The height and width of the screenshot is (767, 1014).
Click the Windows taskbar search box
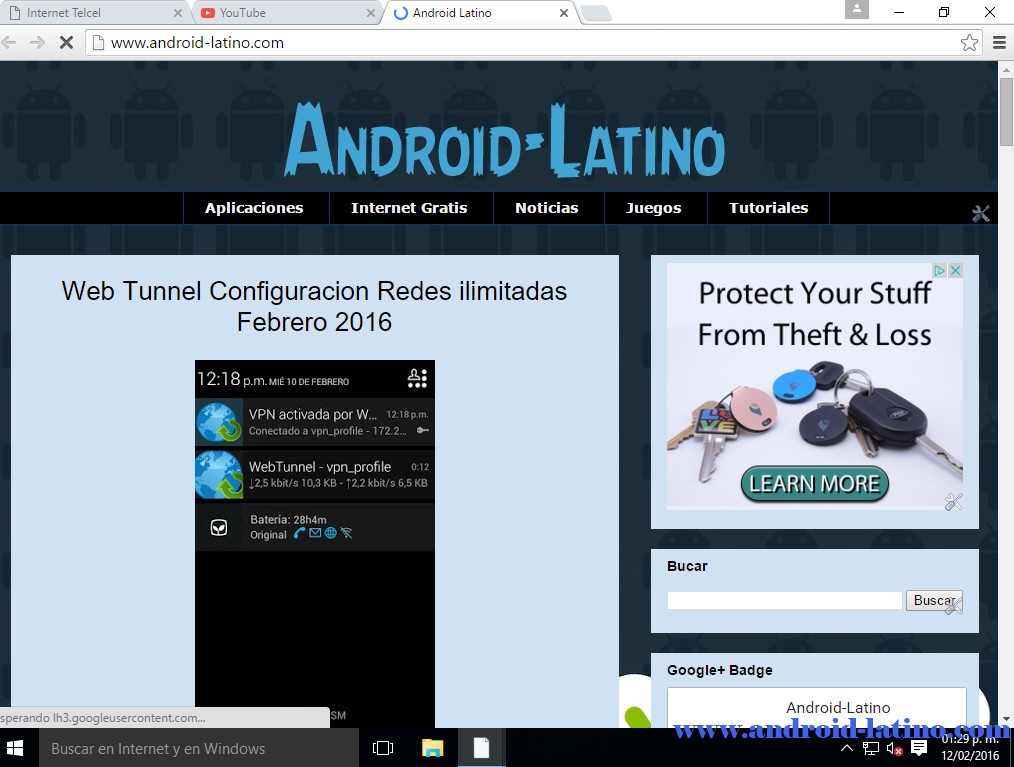click(x=199, y=748)
